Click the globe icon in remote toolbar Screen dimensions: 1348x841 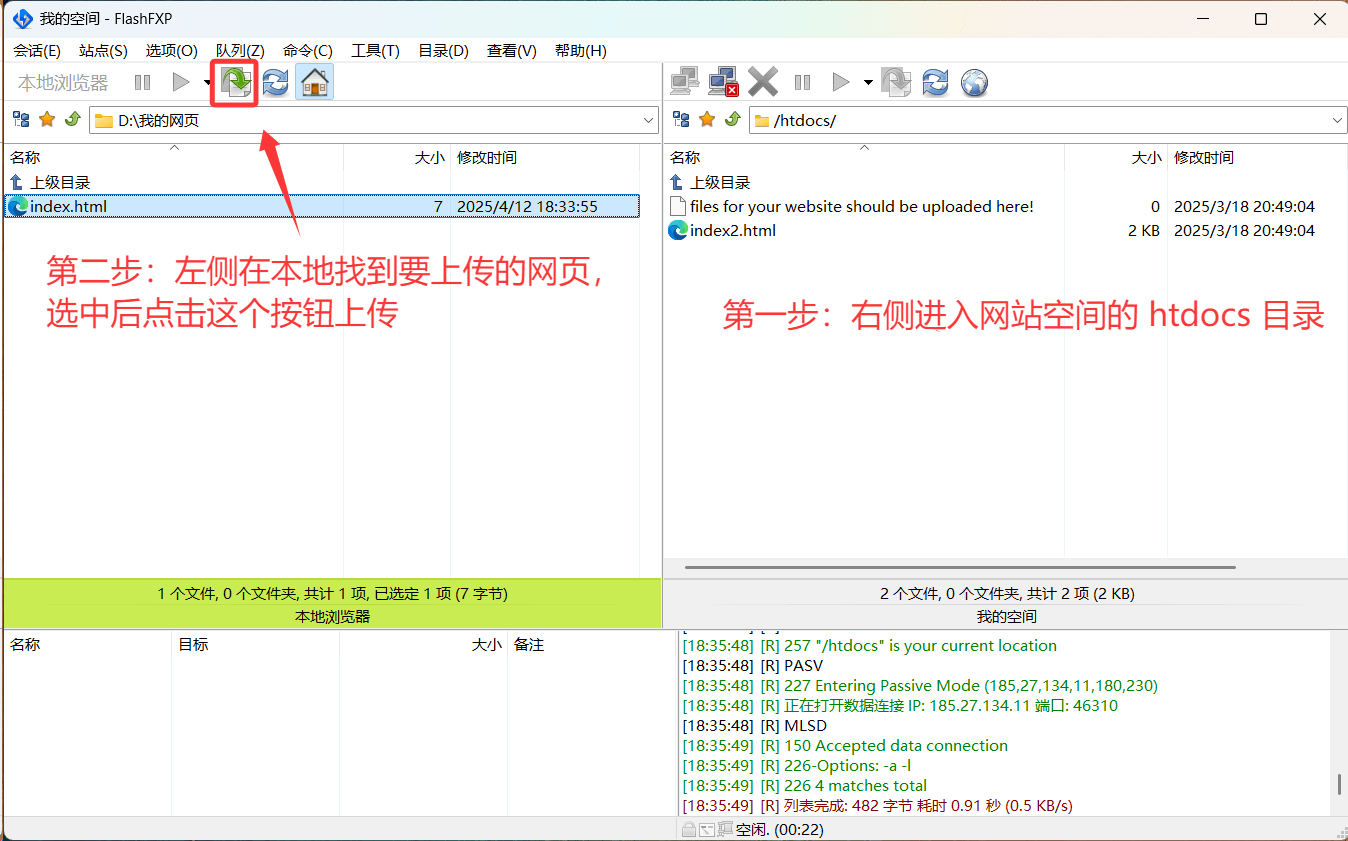[975, 82]
